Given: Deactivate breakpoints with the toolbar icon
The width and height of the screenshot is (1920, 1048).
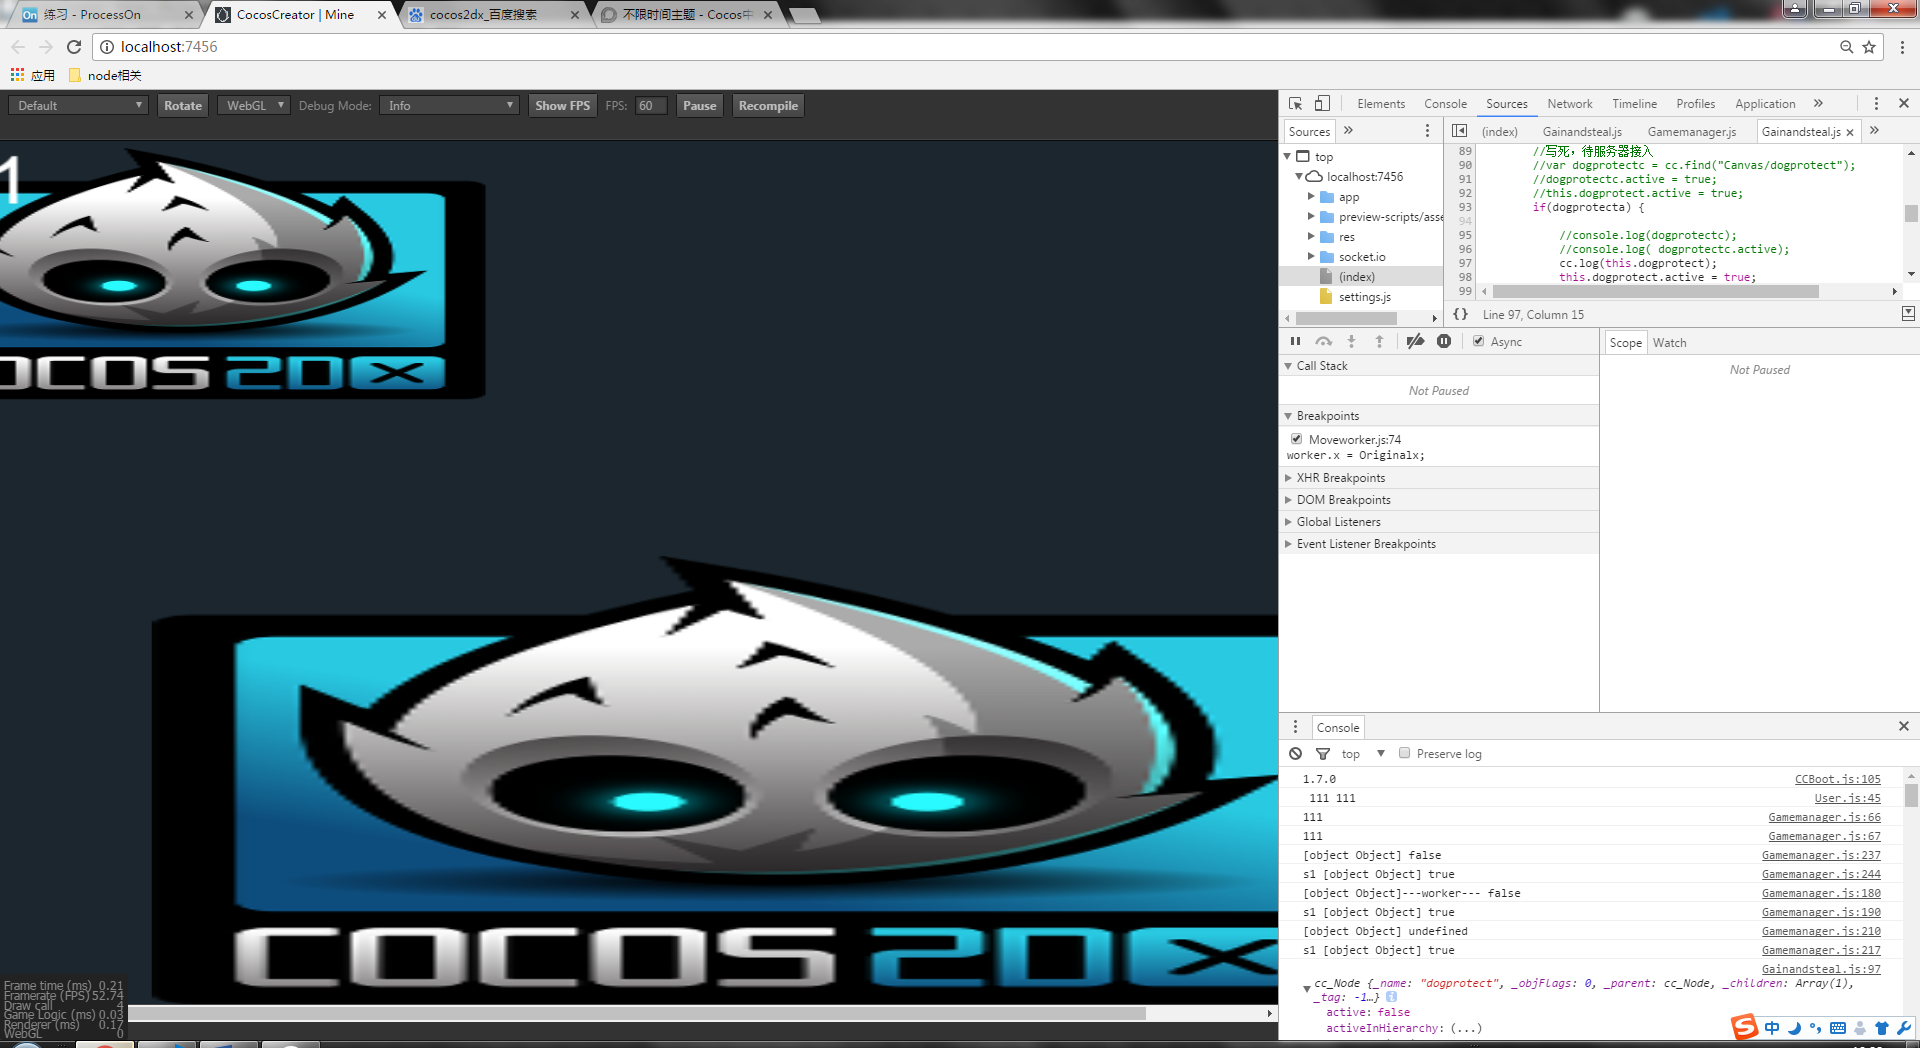Looking at the screenshot, I should tap(1415, 342).
